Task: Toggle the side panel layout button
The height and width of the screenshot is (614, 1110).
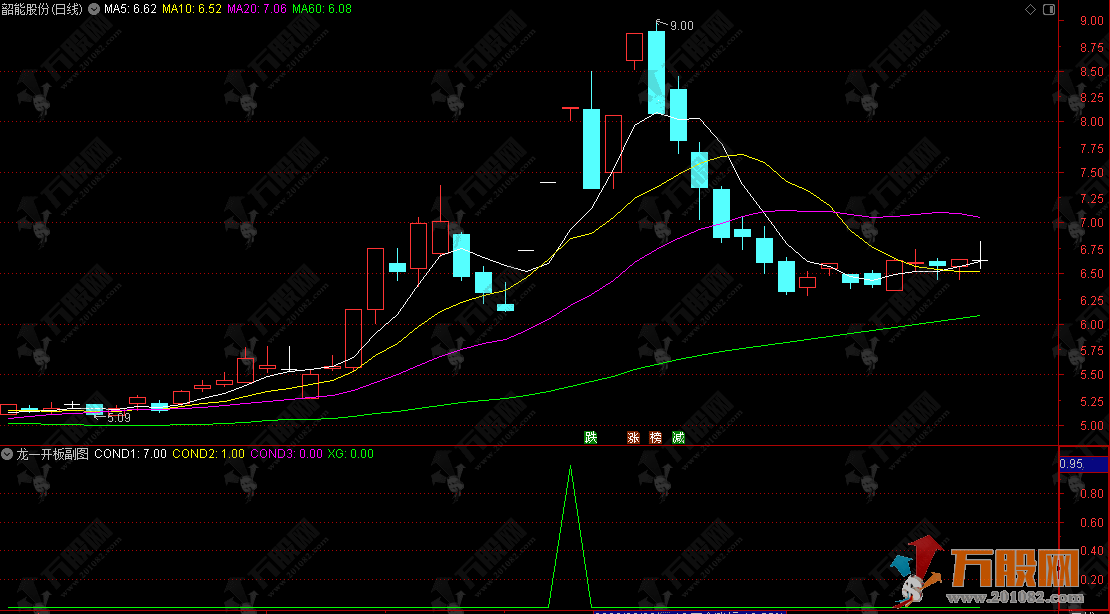Action: tap(1048, 9)
